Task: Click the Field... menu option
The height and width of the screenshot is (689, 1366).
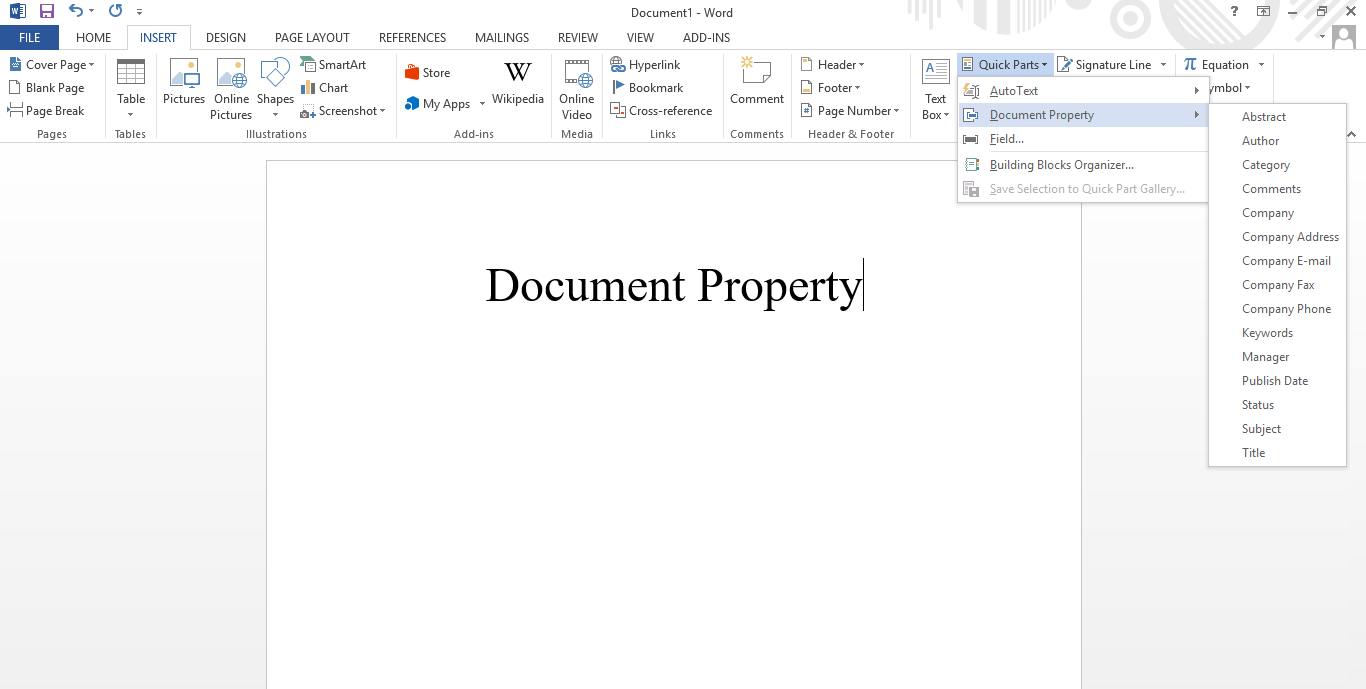Action: coord(1006,139)
